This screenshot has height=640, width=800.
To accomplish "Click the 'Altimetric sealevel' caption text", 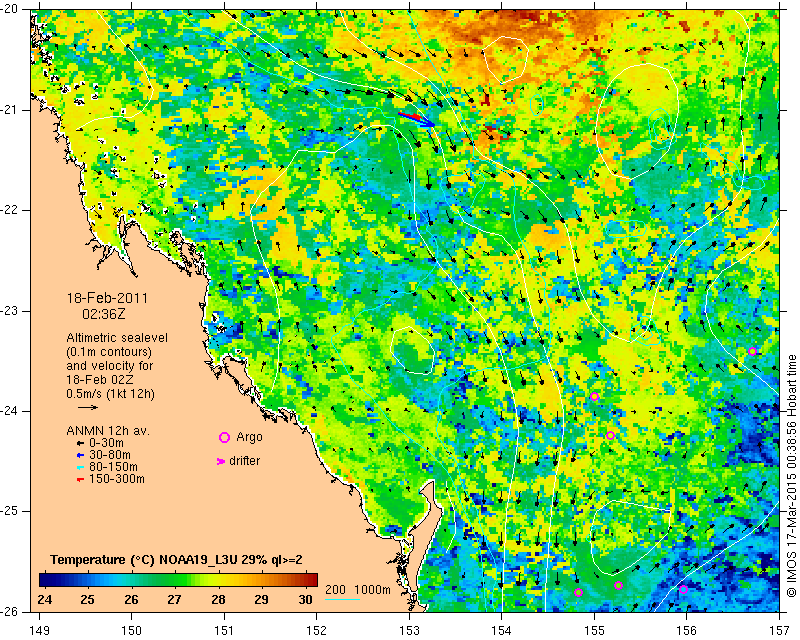I will 117,338.
